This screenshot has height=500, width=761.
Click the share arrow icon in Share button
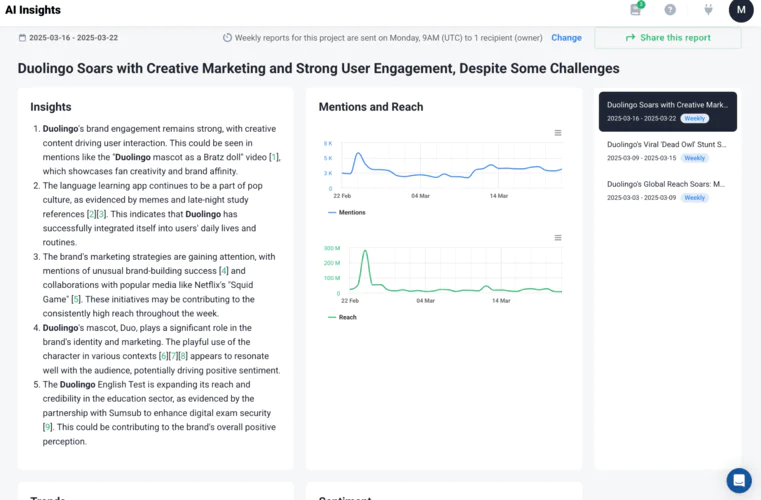[x=630, y=38]
